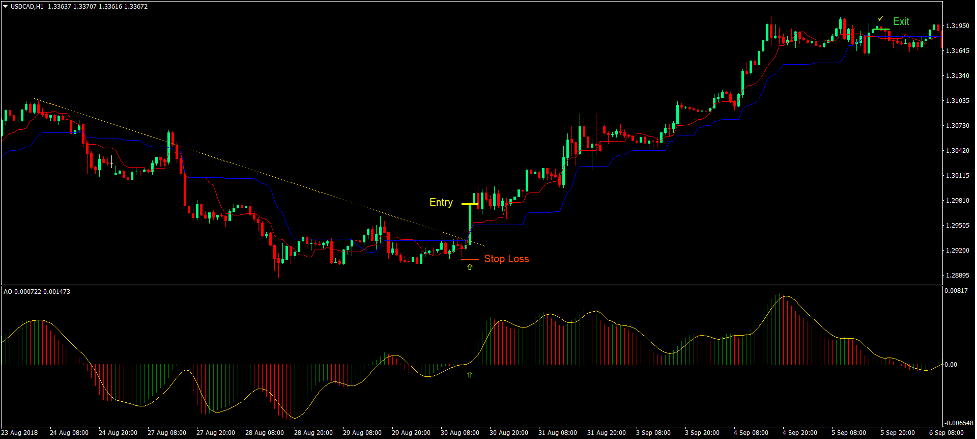
Task: Click the 29 Aug 08:00 time label
Action: [x=362, y=432]
